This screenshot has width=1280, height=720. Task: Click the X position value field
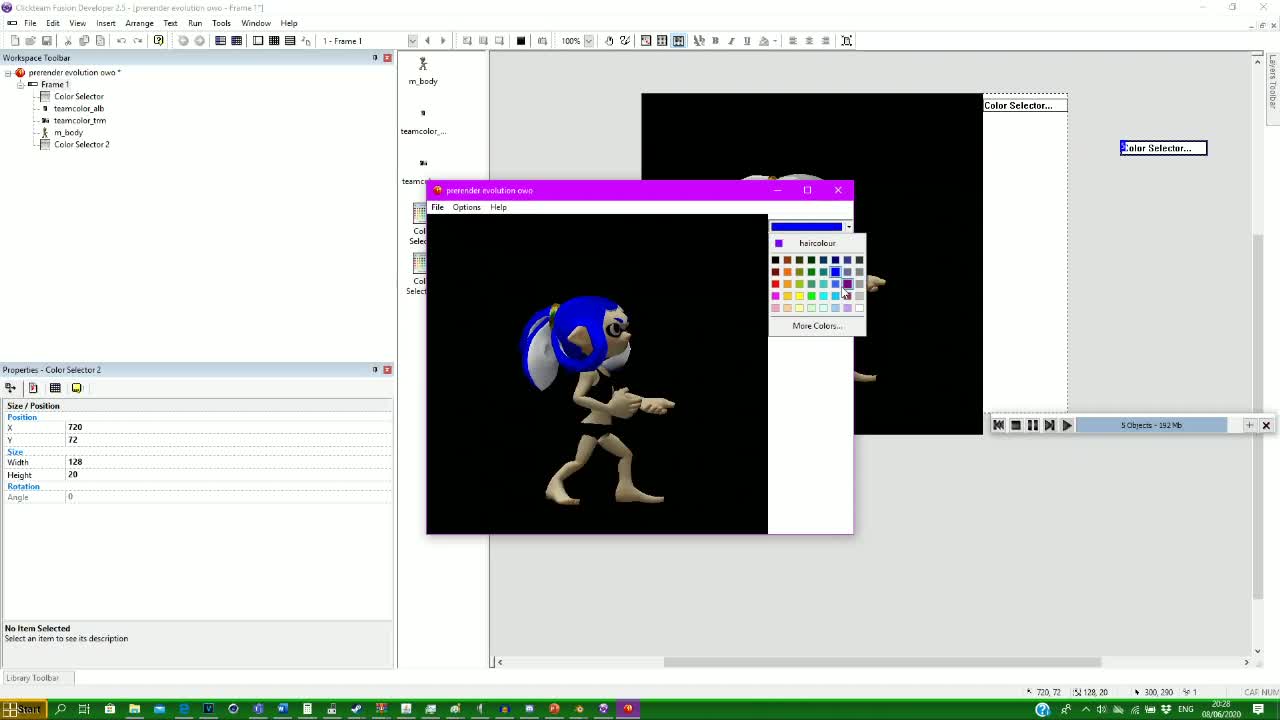pos(228,427)
